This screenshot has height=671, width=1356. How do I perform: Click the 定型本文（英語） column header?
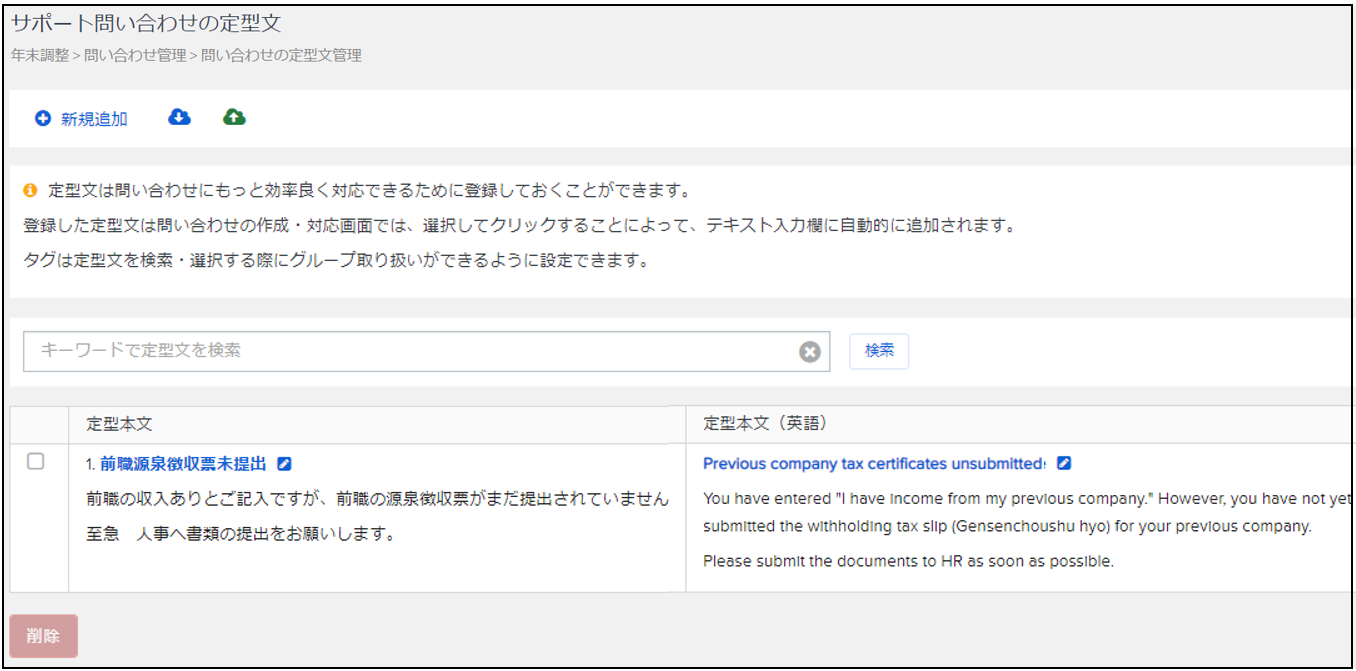pyautogui.click(x=767, y=424)
